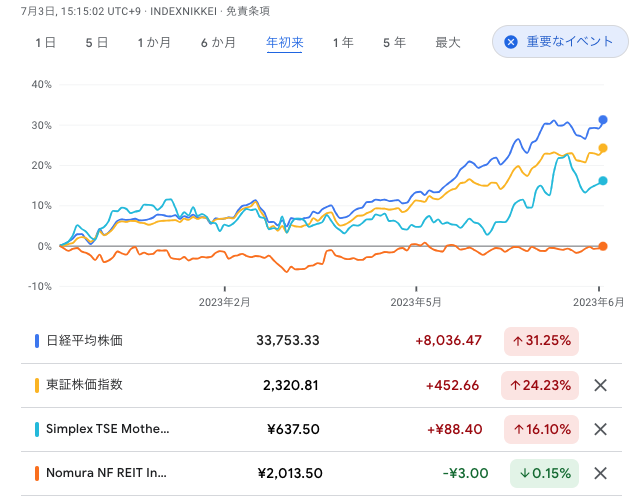
Task: Switch to the 1か月 range tab
Action: pos(154,42)
